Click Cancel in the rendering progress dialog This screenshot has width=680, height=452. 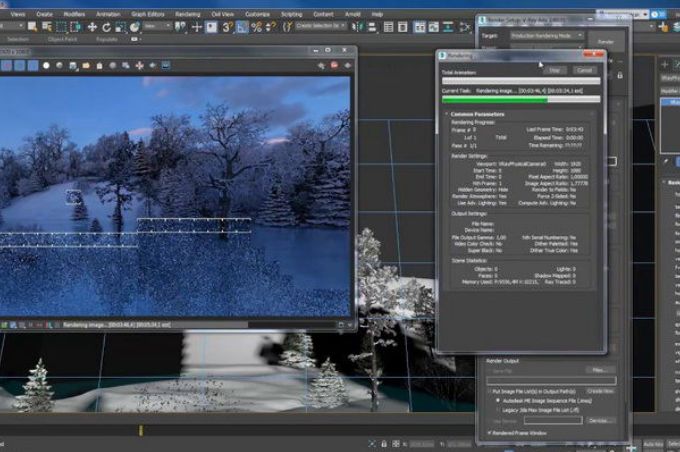pos(584,70)
